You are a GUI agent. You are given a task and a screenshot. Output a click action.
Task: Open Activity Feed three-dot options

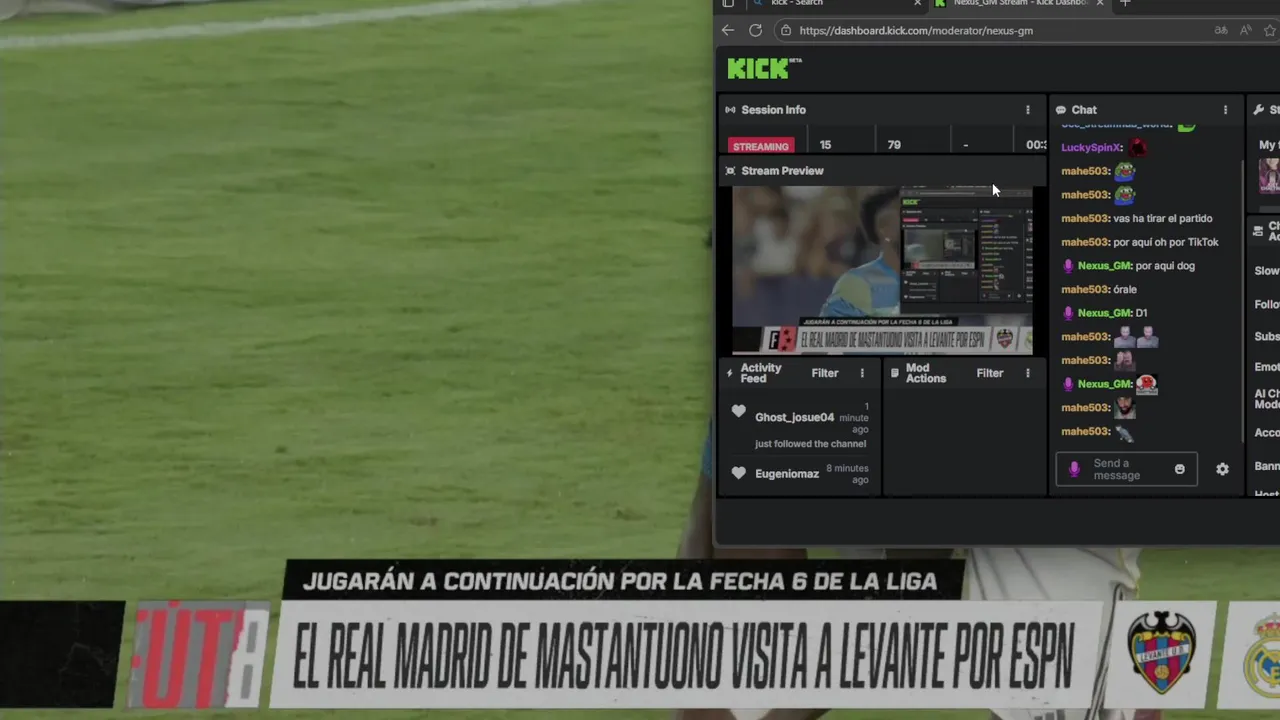pyautogui.click(x=862, y=373)
